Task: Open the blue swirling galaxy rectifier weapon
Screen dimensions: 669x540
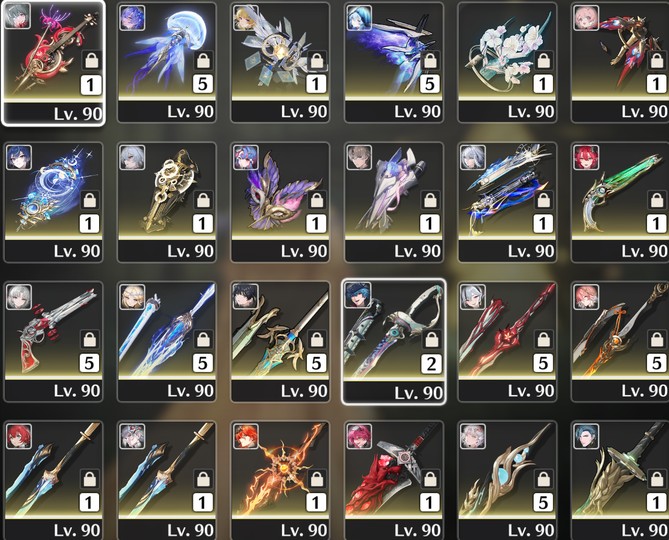Action: 53,202
